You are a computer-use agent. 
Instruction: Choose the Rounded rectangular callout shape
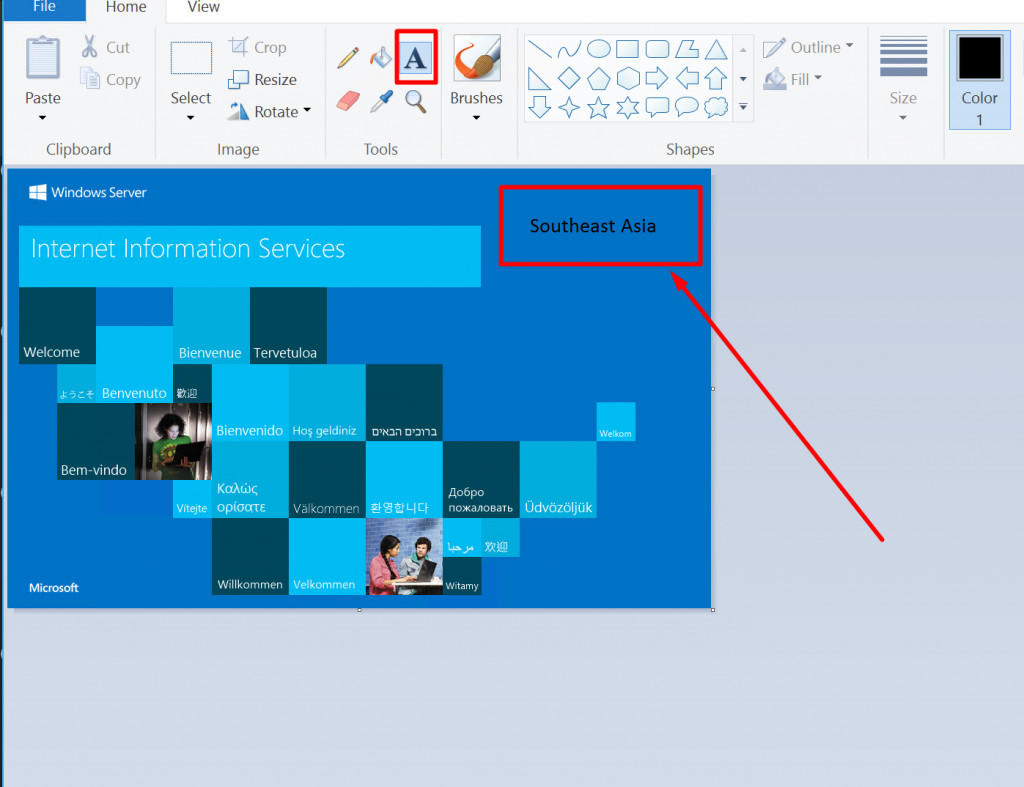[x=657, y=107]
